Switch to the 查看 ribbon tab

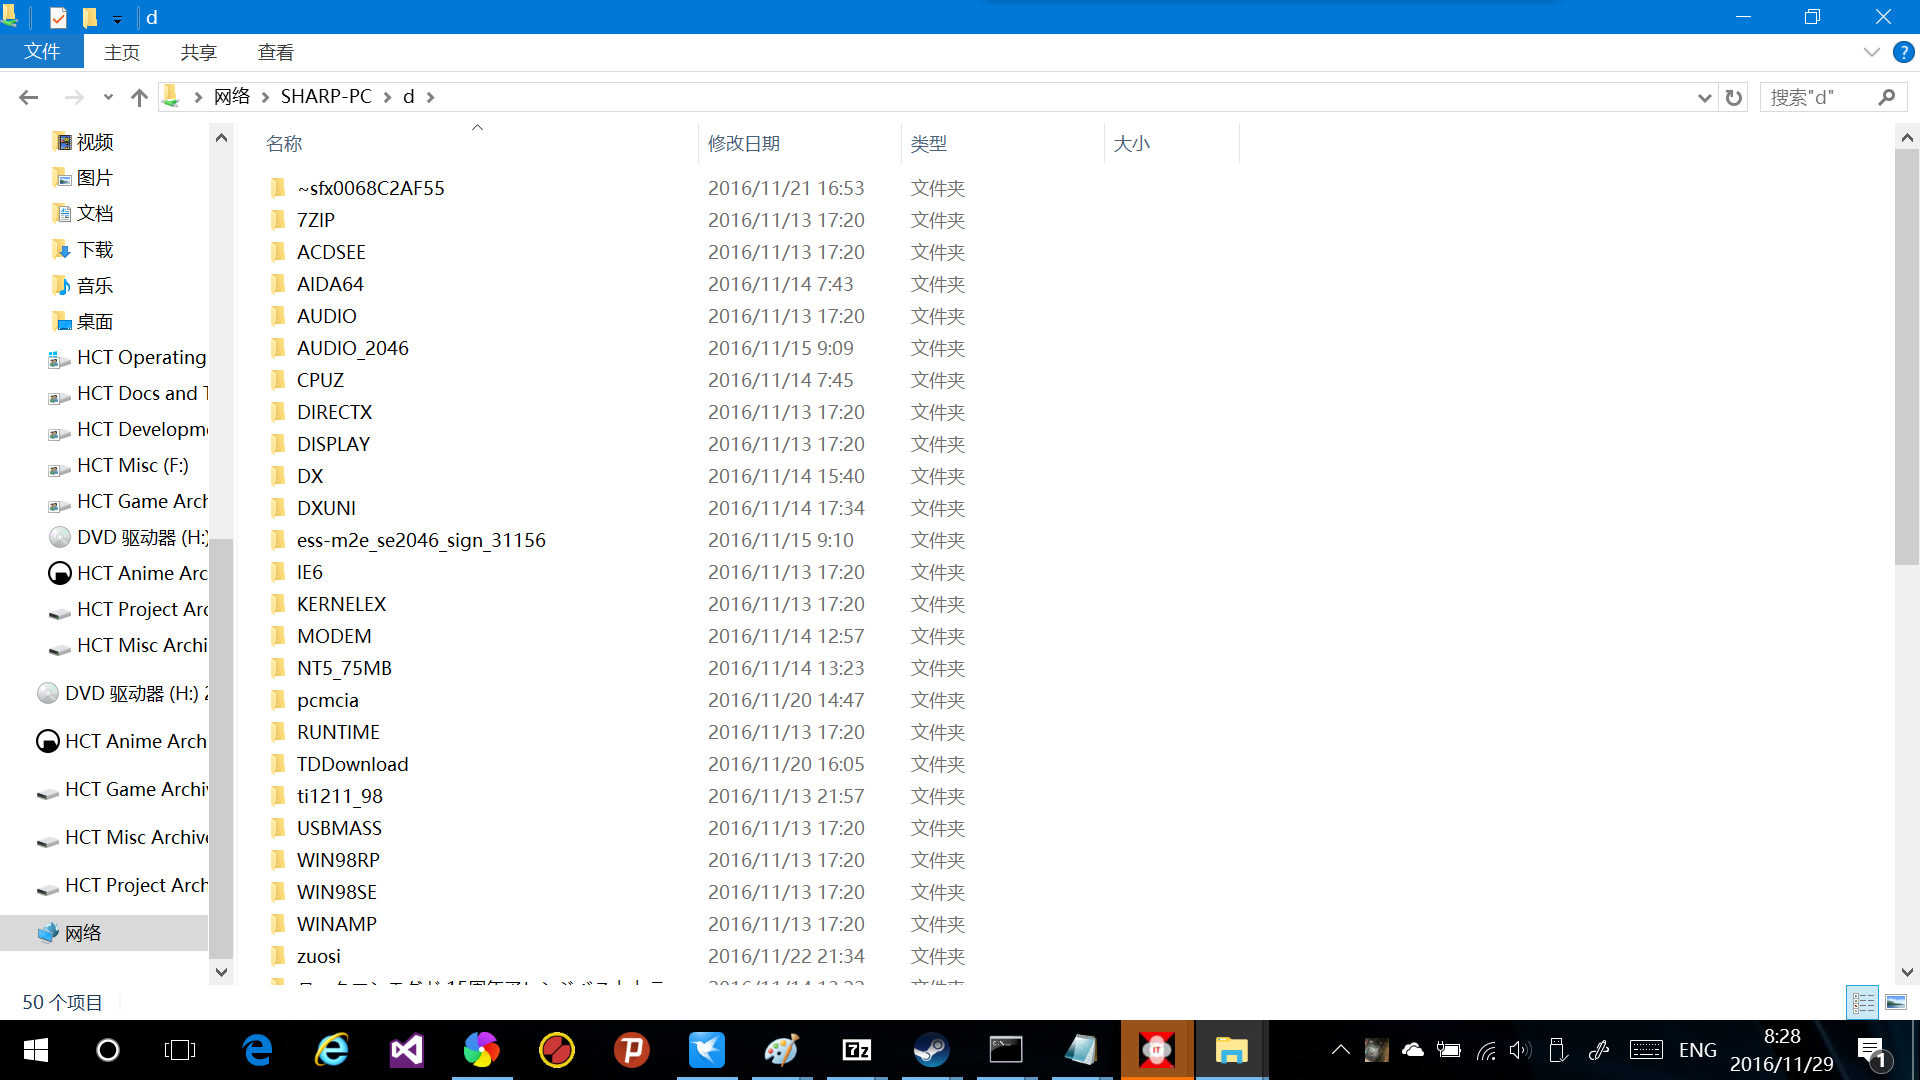pos(275,52)
